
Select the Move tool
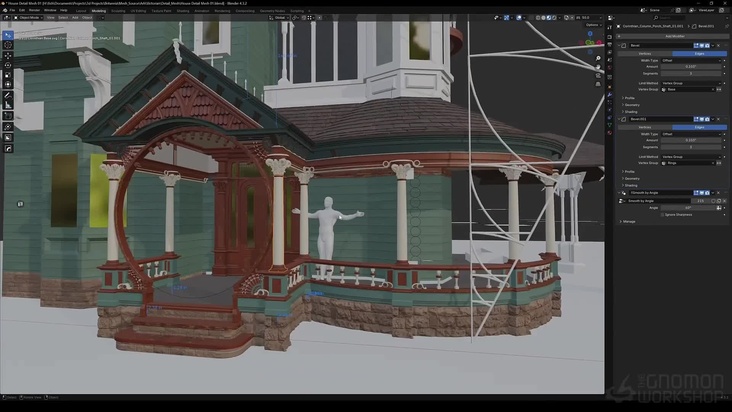coord(8,55)
